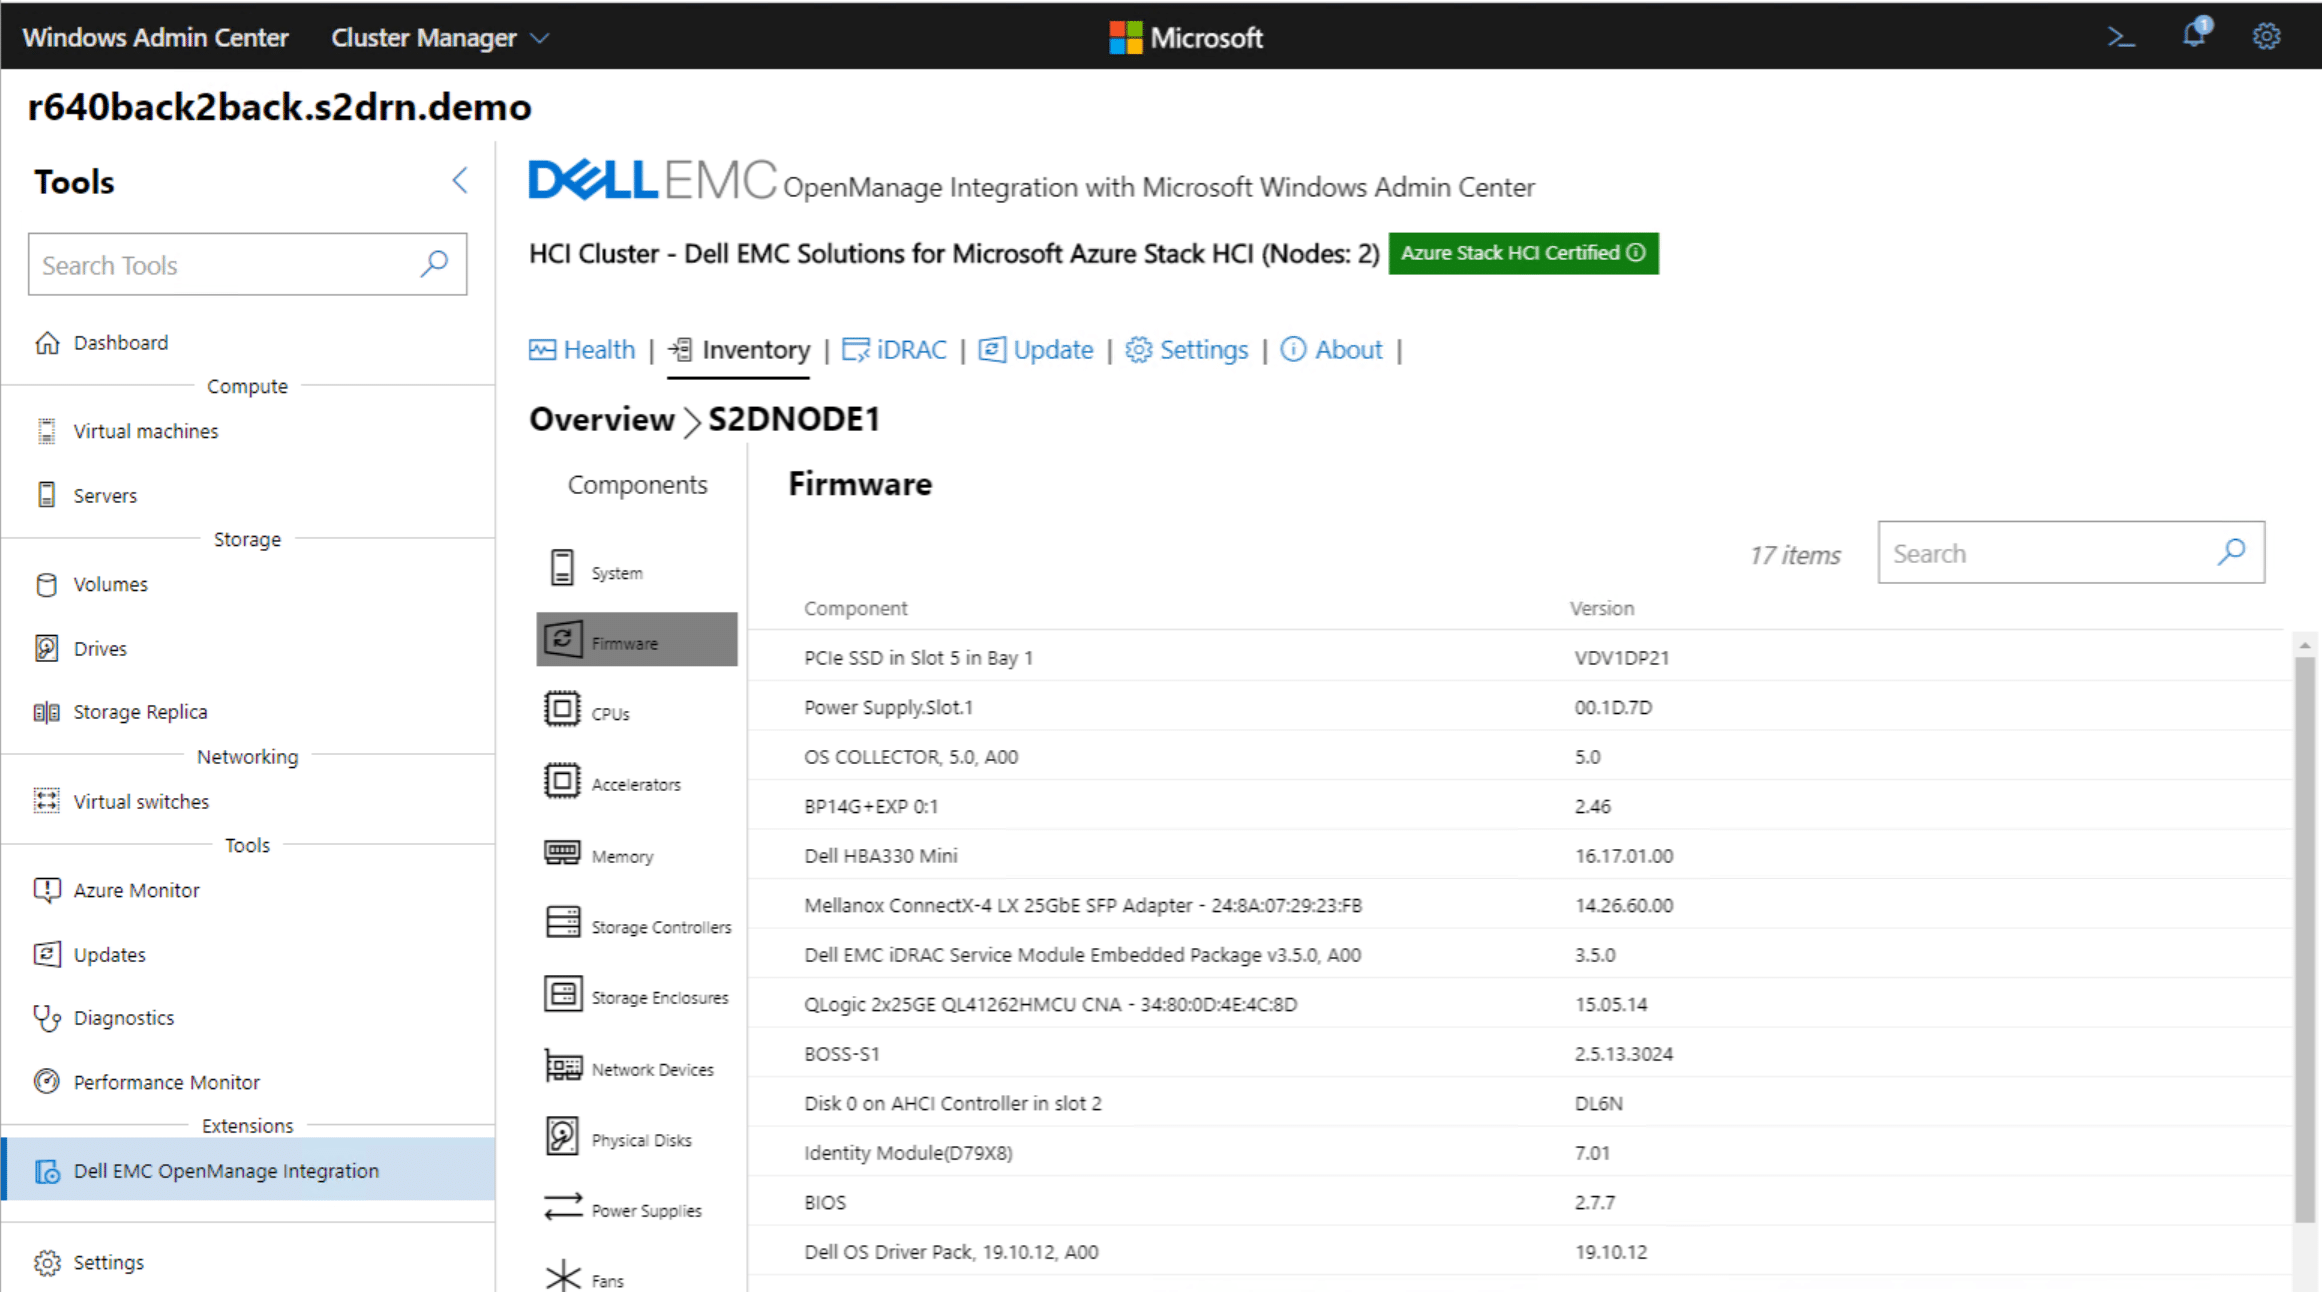
Task: Switch to the Settings tab
Action: (x=1187, y=350)
